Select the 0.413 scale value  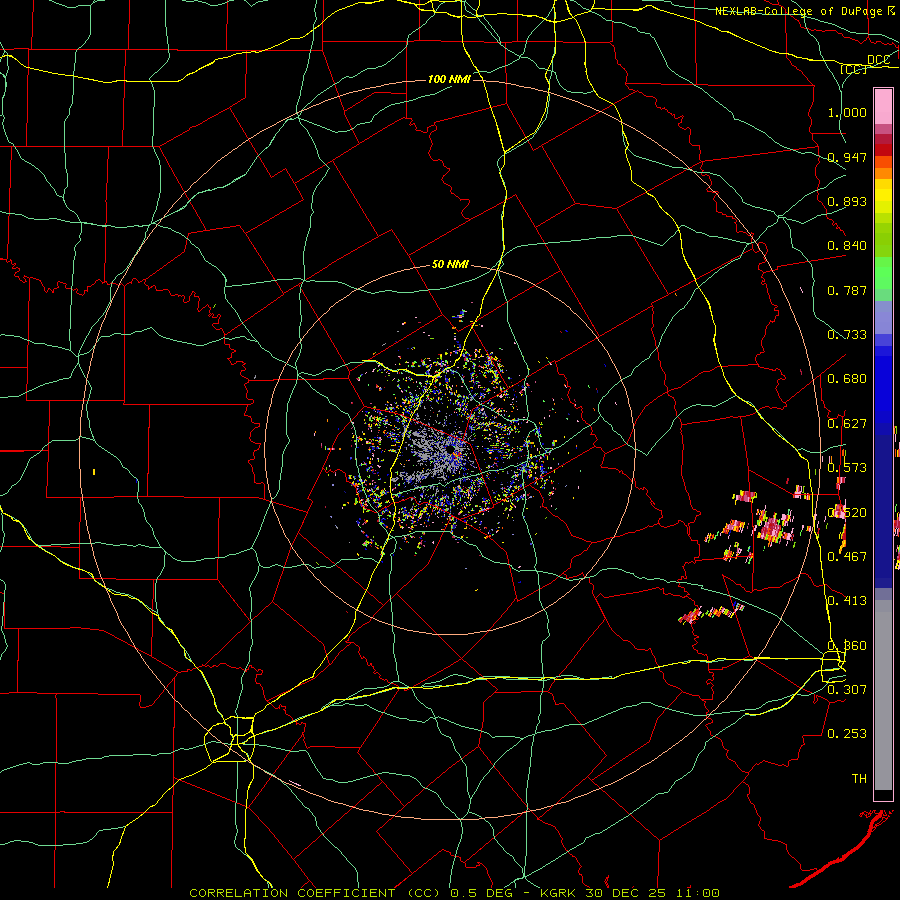847,601
